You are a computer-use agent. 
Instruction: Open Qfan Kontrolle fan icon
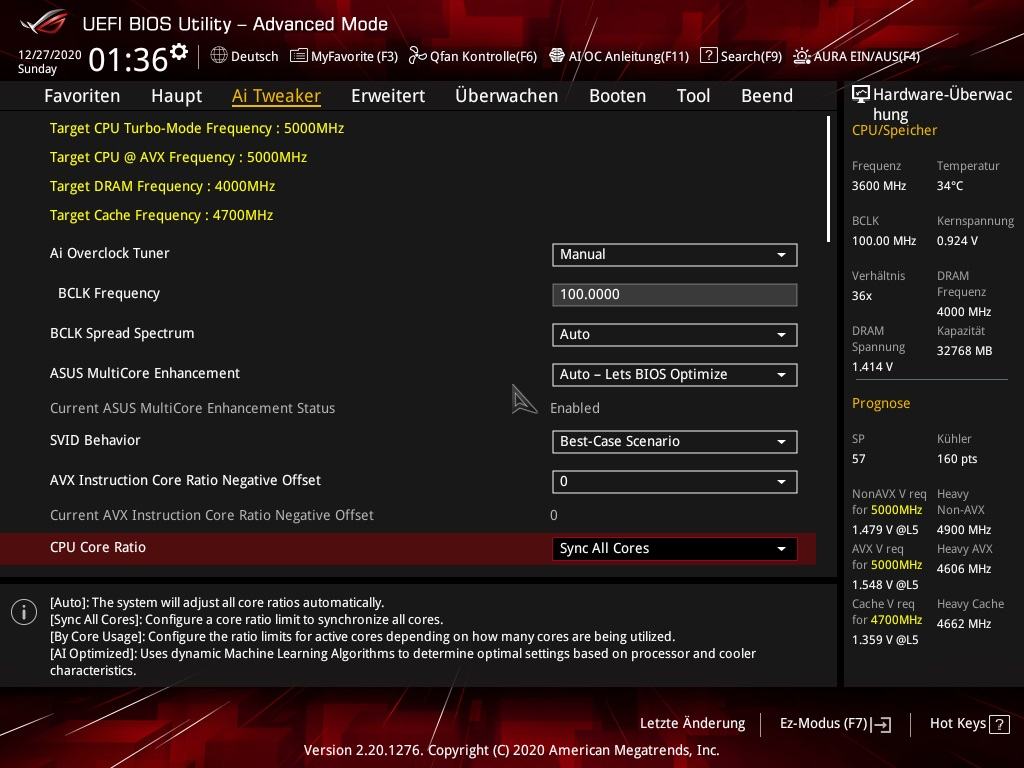pos(417,56)
